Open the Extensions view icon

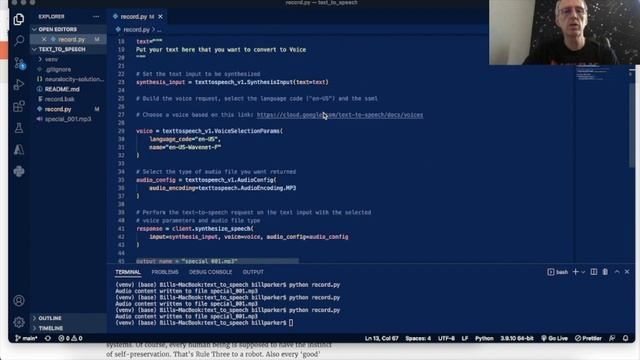click(x=19, y=107)
